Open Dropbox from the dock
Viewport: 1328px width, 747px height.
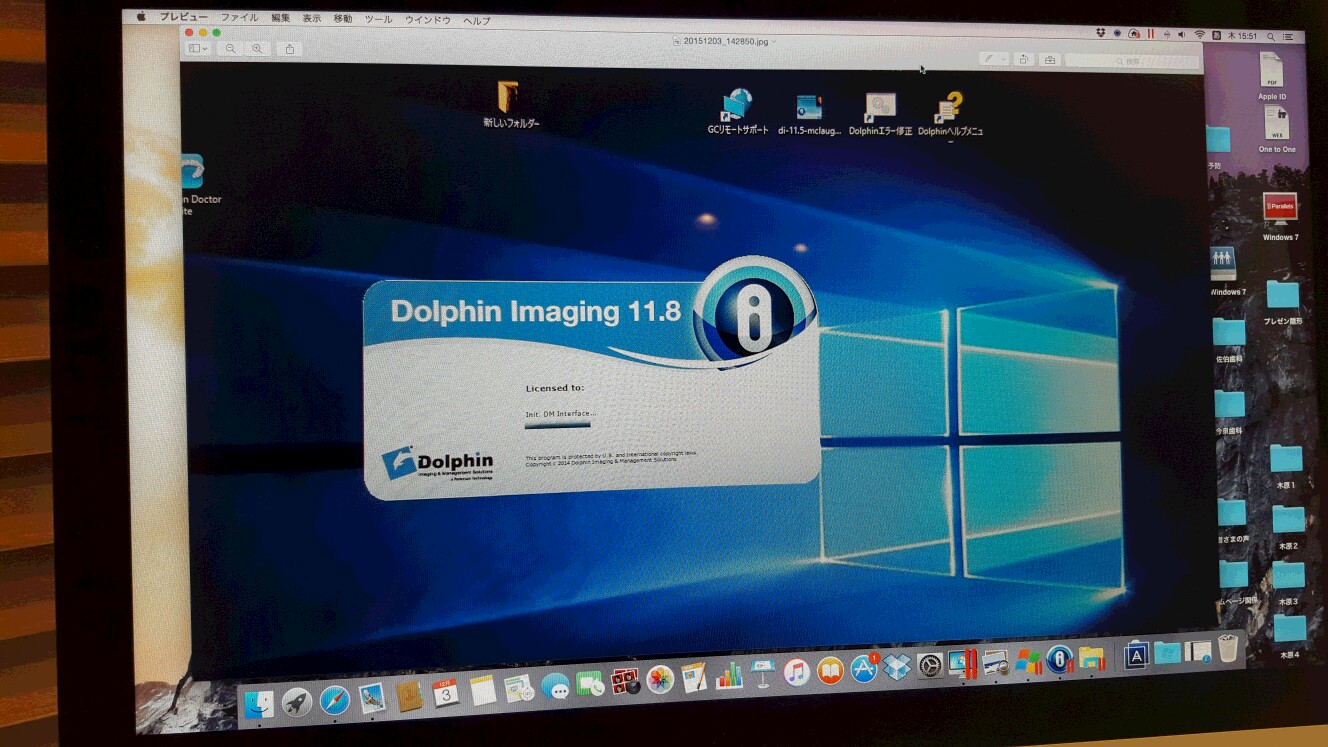(896, 668)
